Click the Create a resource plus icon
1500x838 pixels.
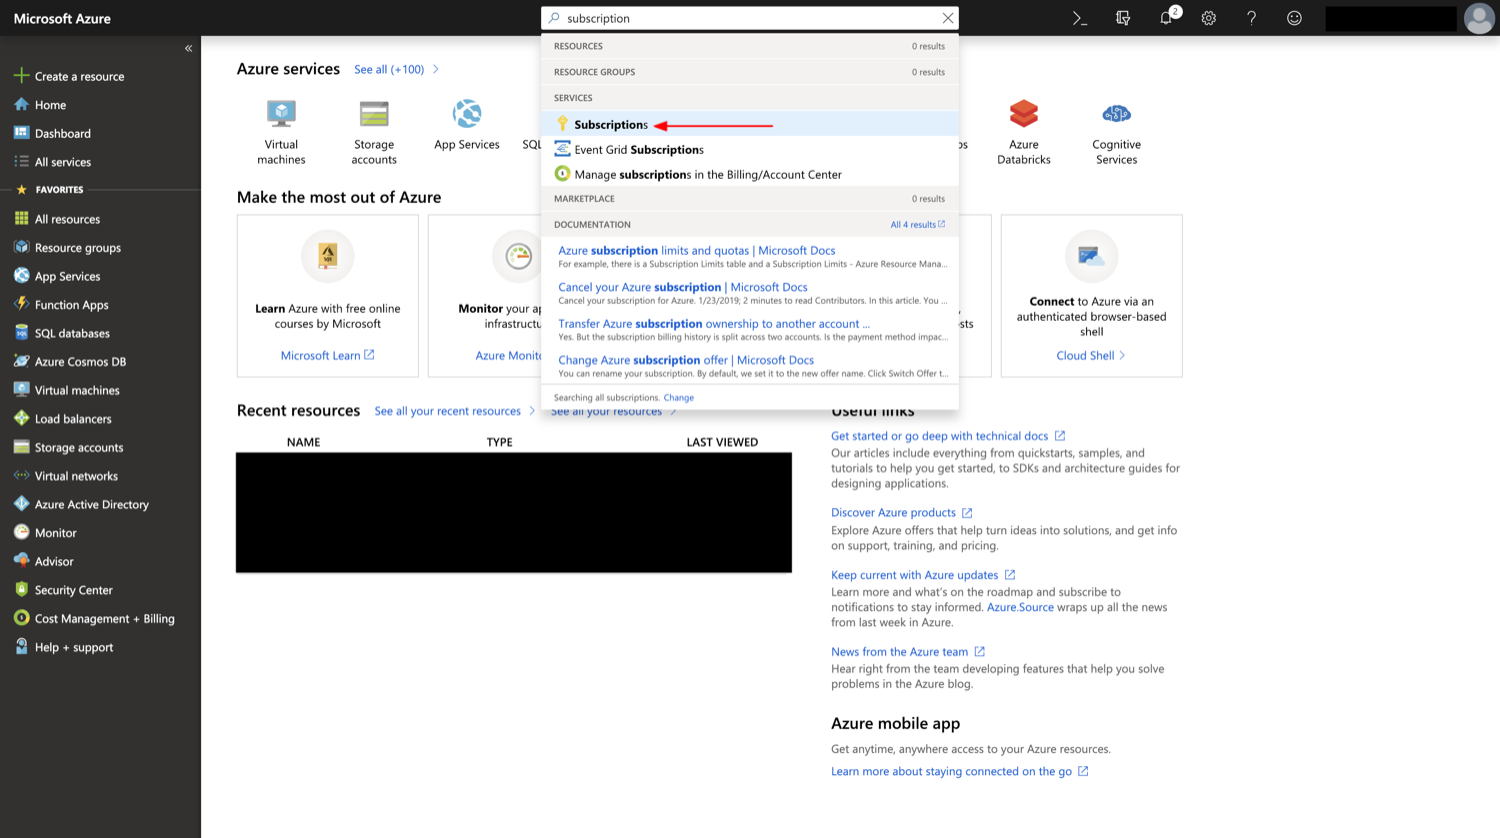click(x=21, y=76)
